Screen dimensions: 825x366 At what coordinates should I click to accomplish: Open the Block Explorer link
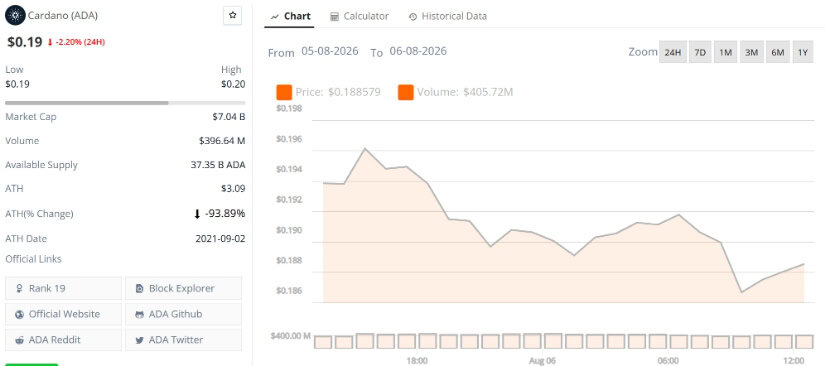[183, 288]
